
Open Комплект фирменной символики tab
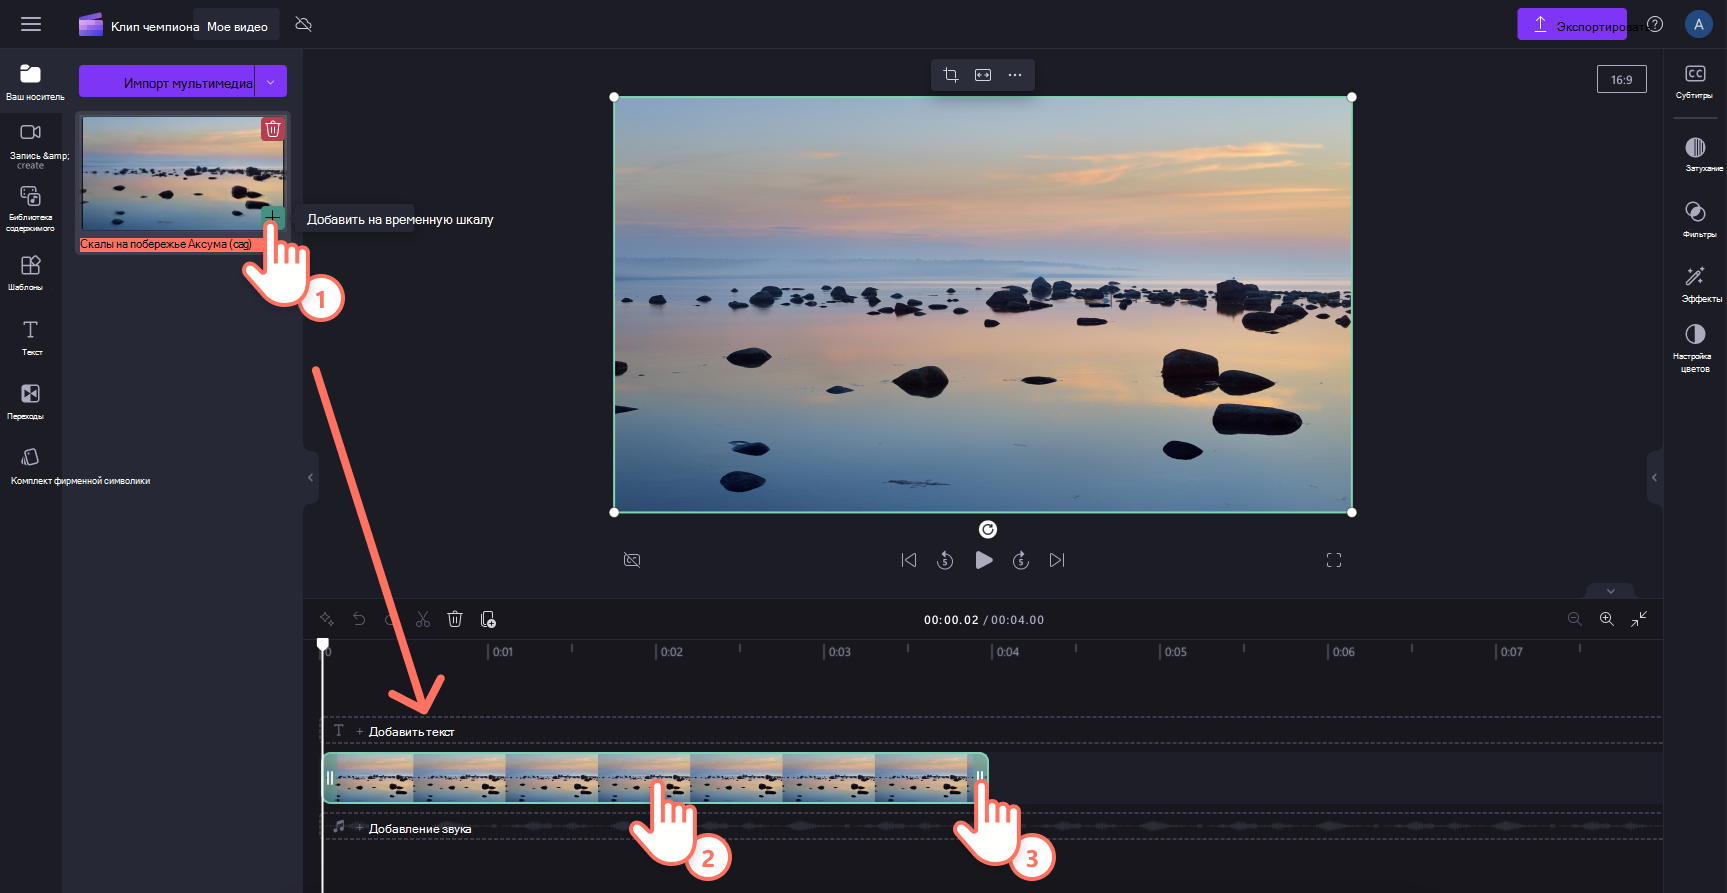click(31, 465)
